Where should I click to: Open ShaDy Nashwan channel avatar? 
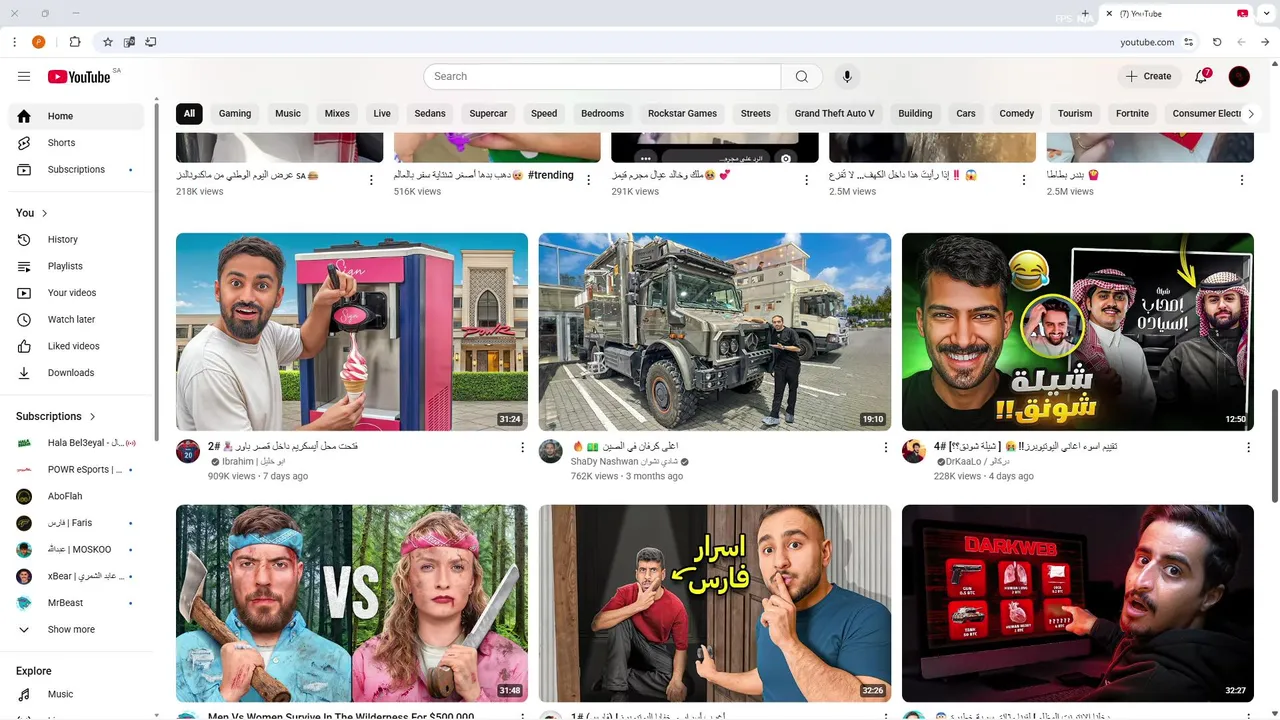click(x=551, y=451)
